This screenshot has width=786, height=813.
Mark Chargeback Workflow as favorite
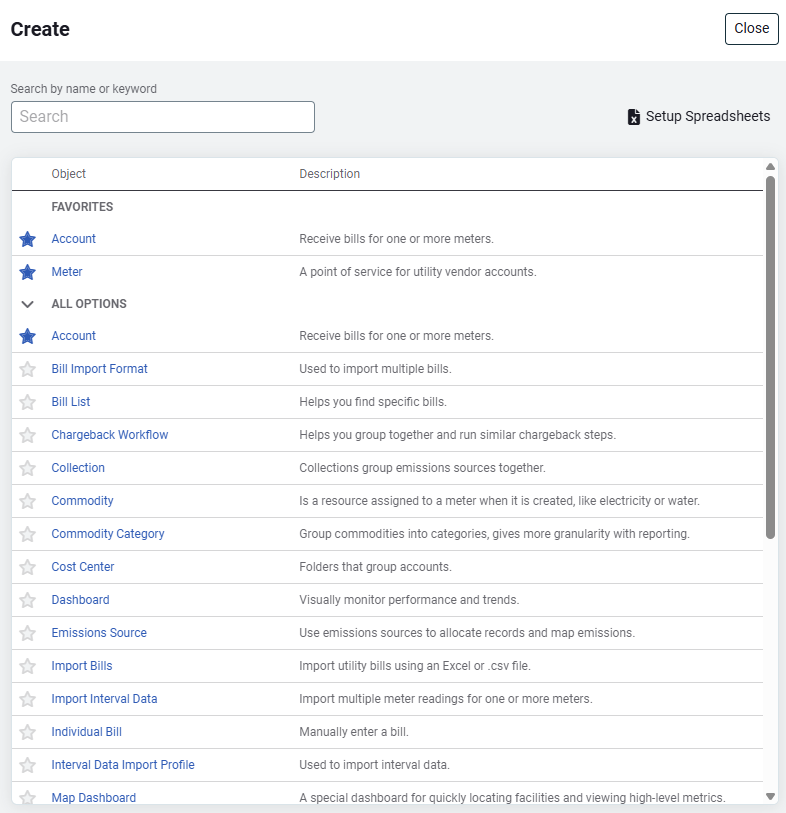tap(28, 435)
